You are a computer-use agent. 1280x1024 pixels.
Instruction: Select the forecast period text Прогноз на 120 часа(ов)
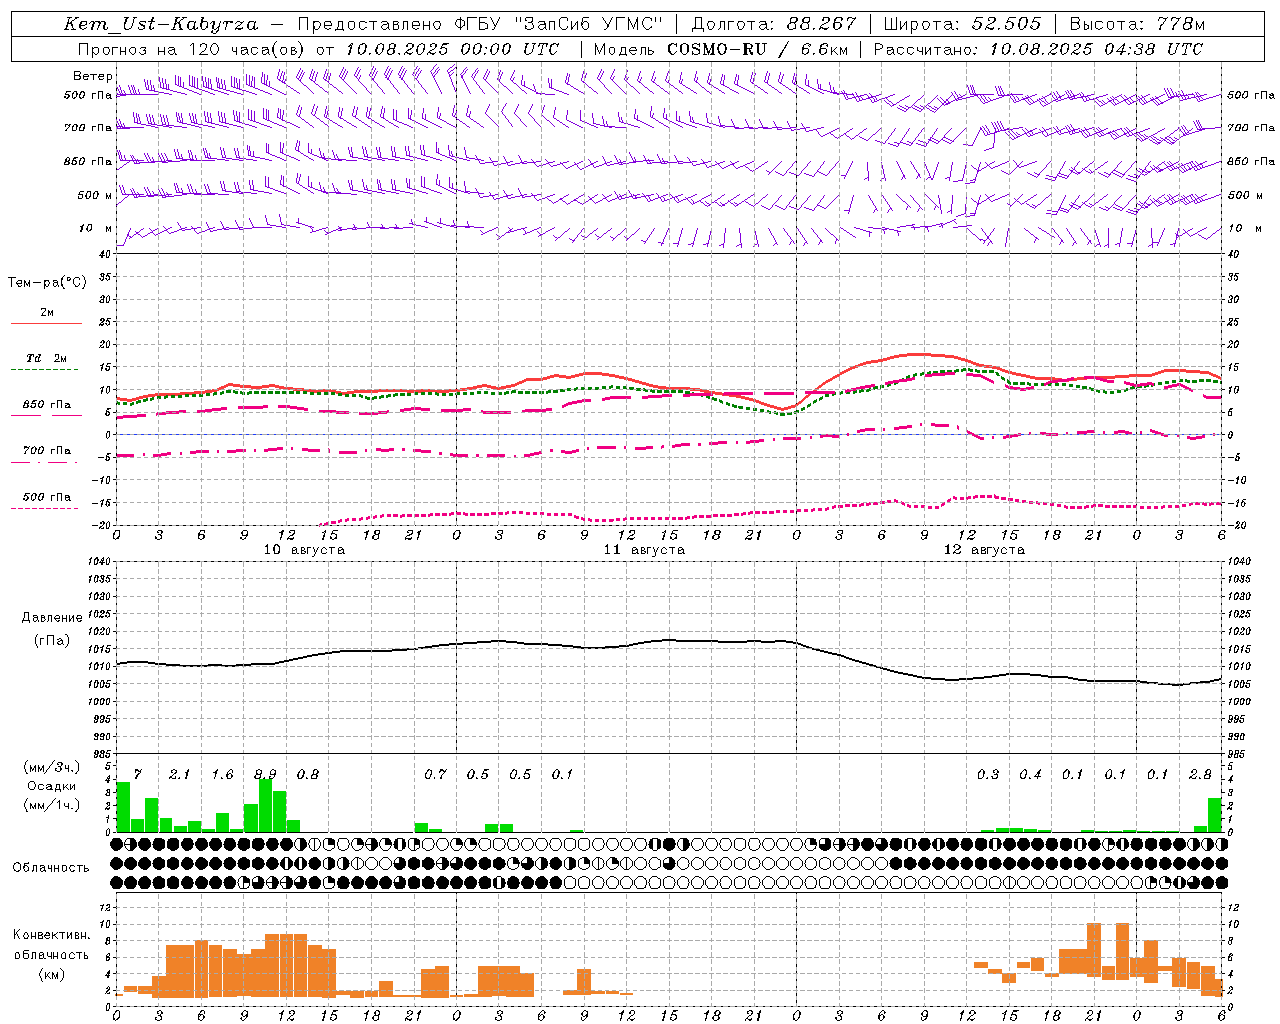point(192,49)
